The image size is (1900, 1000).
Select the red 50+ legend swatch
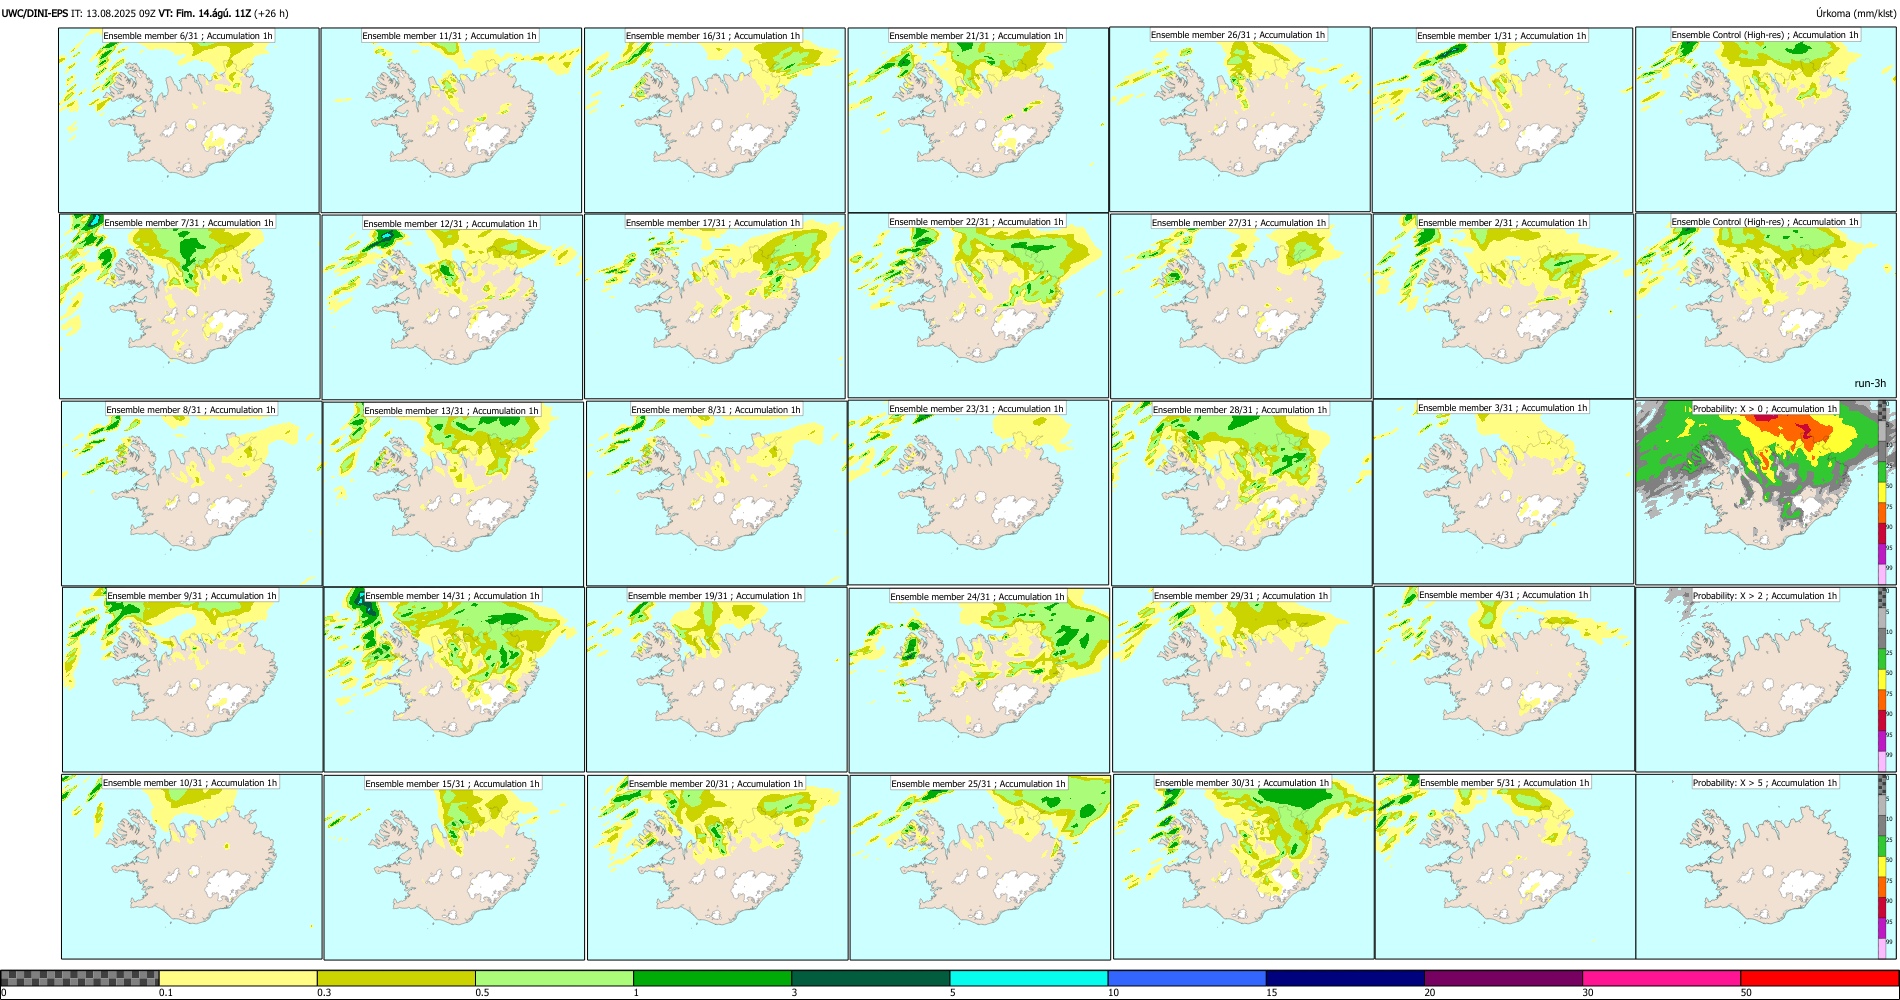pyautogui.click(x=1819, y=978)
